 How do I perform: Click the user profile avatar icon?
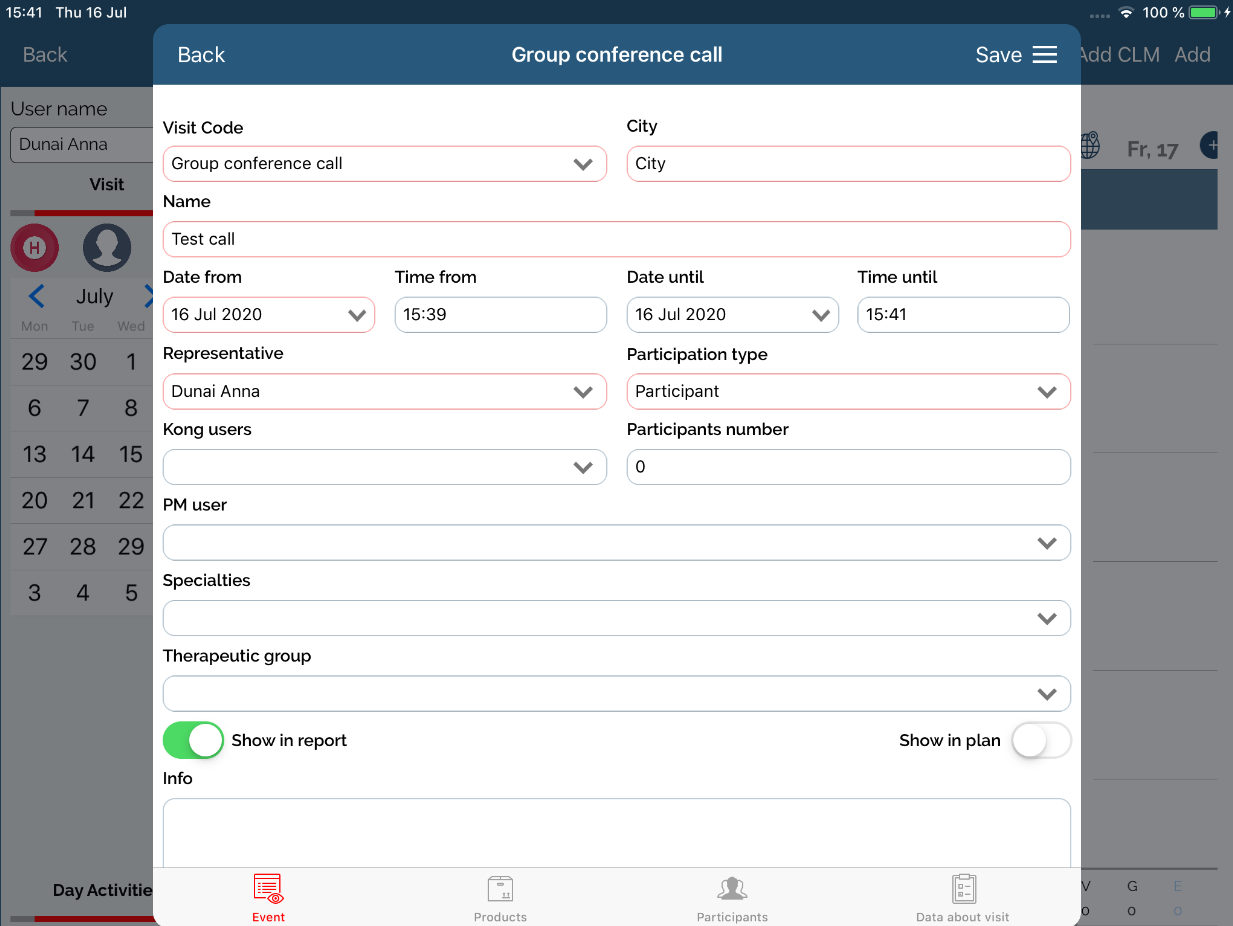pyautogui.click(x=107, y=248)
